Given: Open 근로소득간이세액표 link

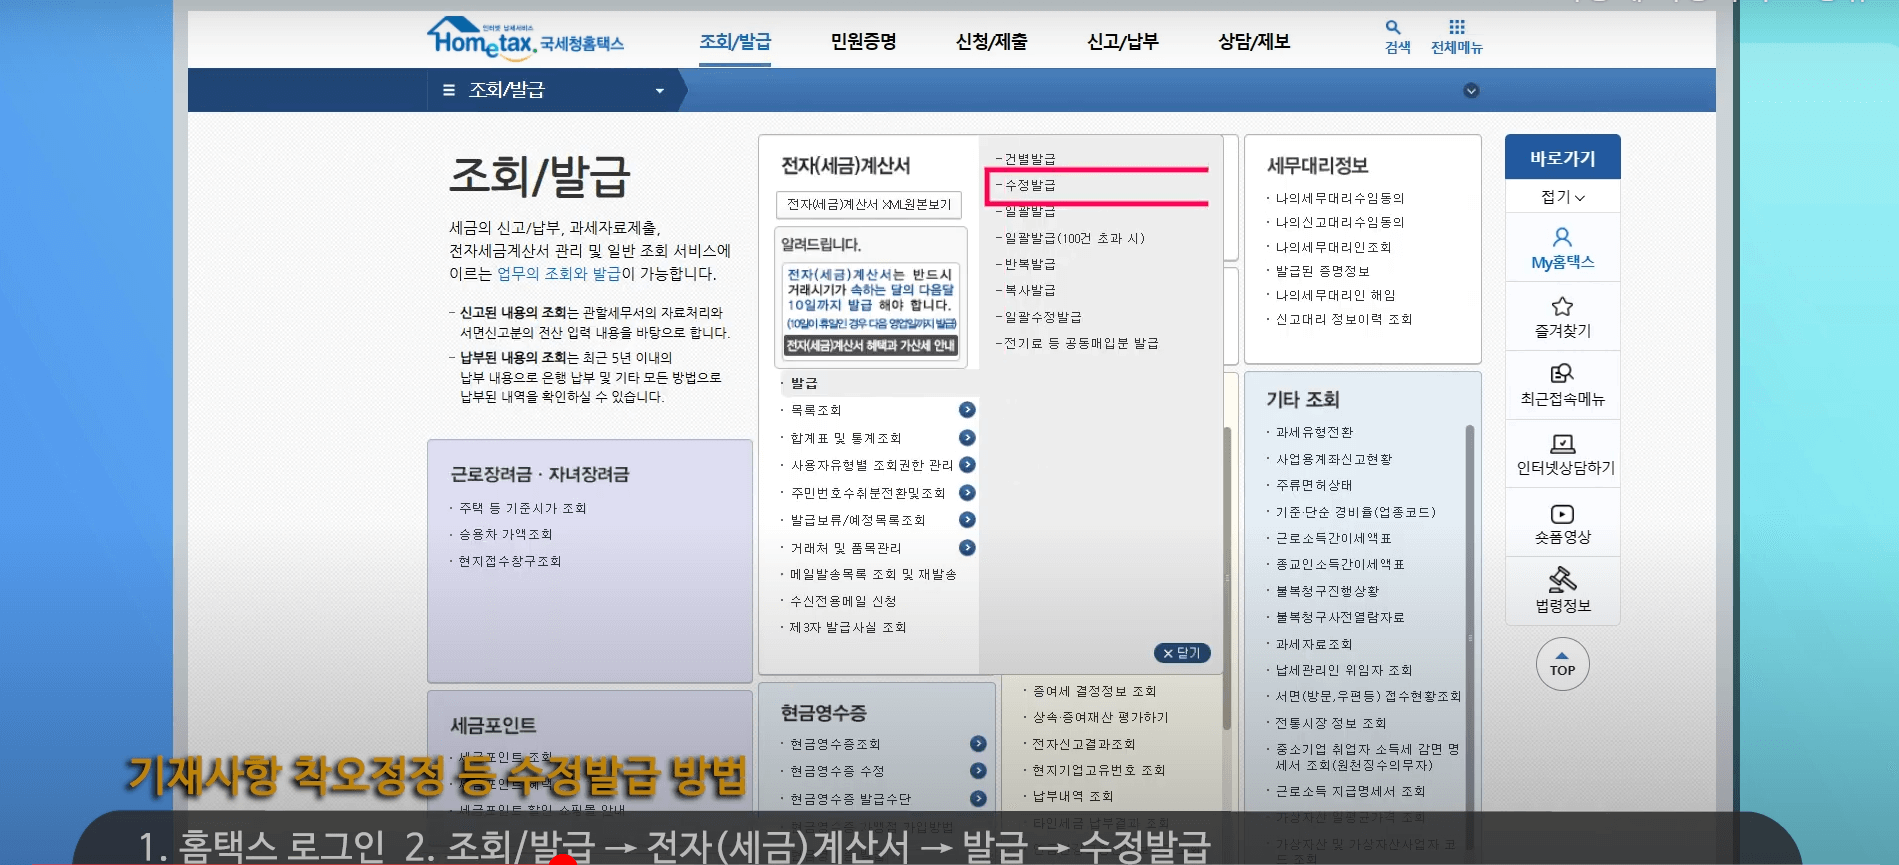Looking at the screenshot, I should click(x=1333, y=538).
